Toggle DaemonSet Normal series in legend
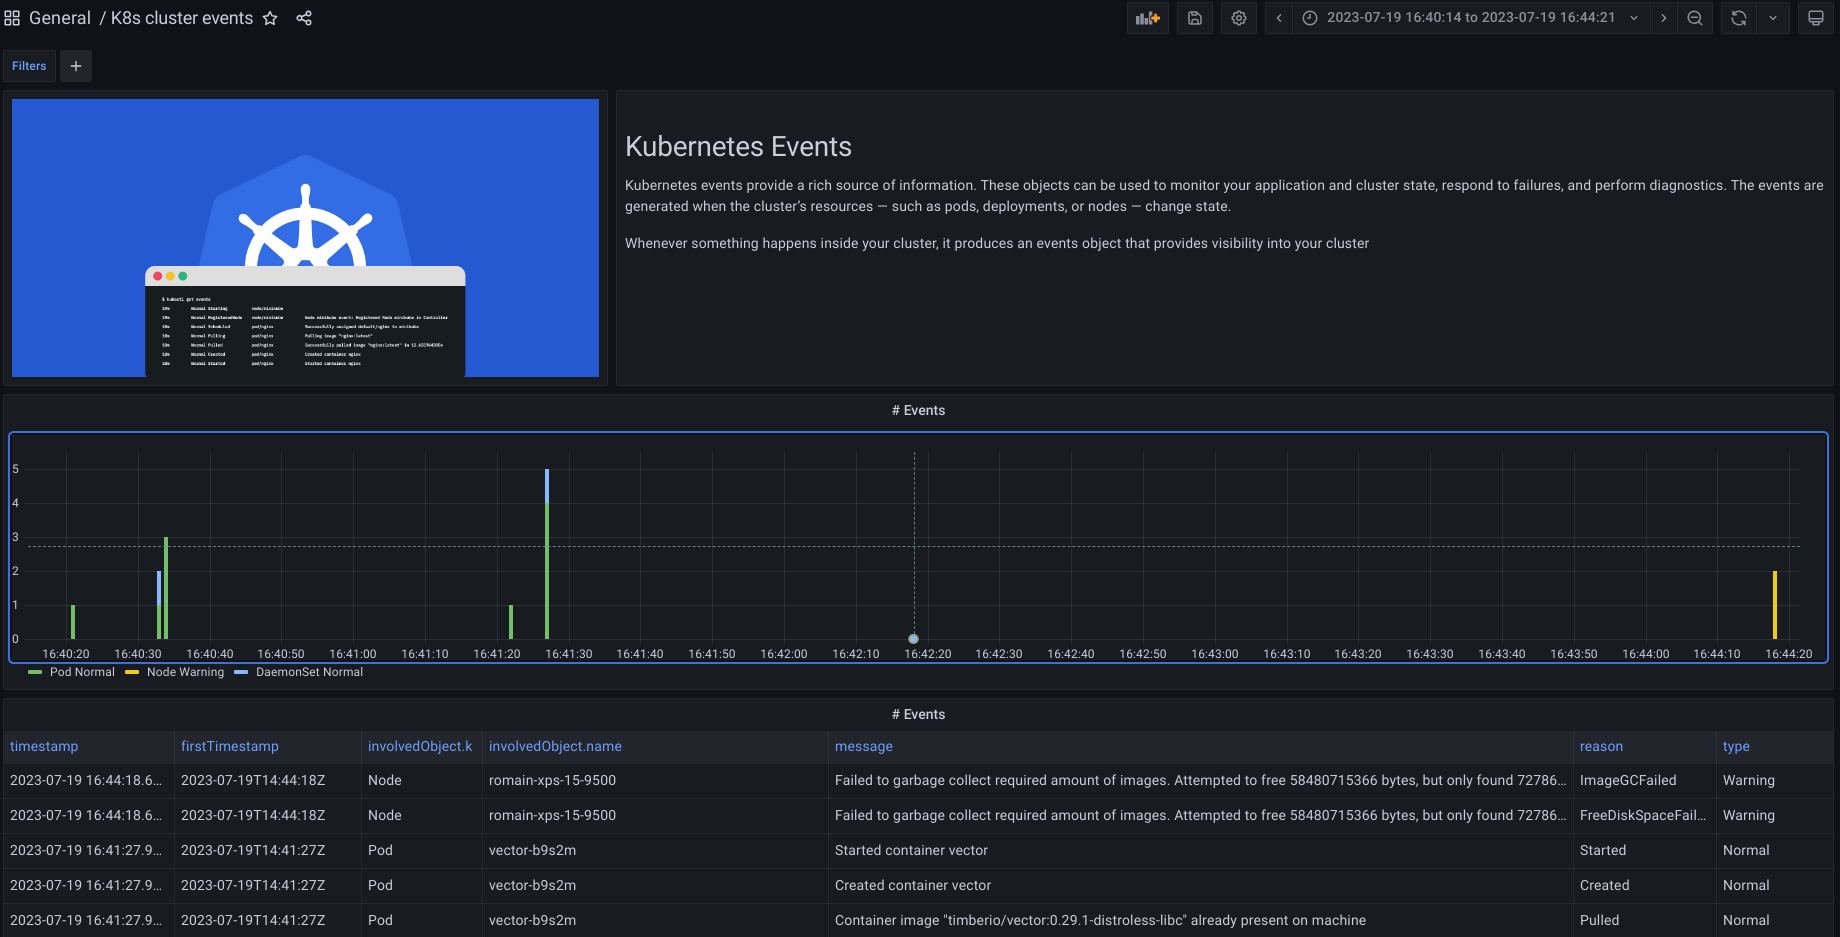 (309, 672)
